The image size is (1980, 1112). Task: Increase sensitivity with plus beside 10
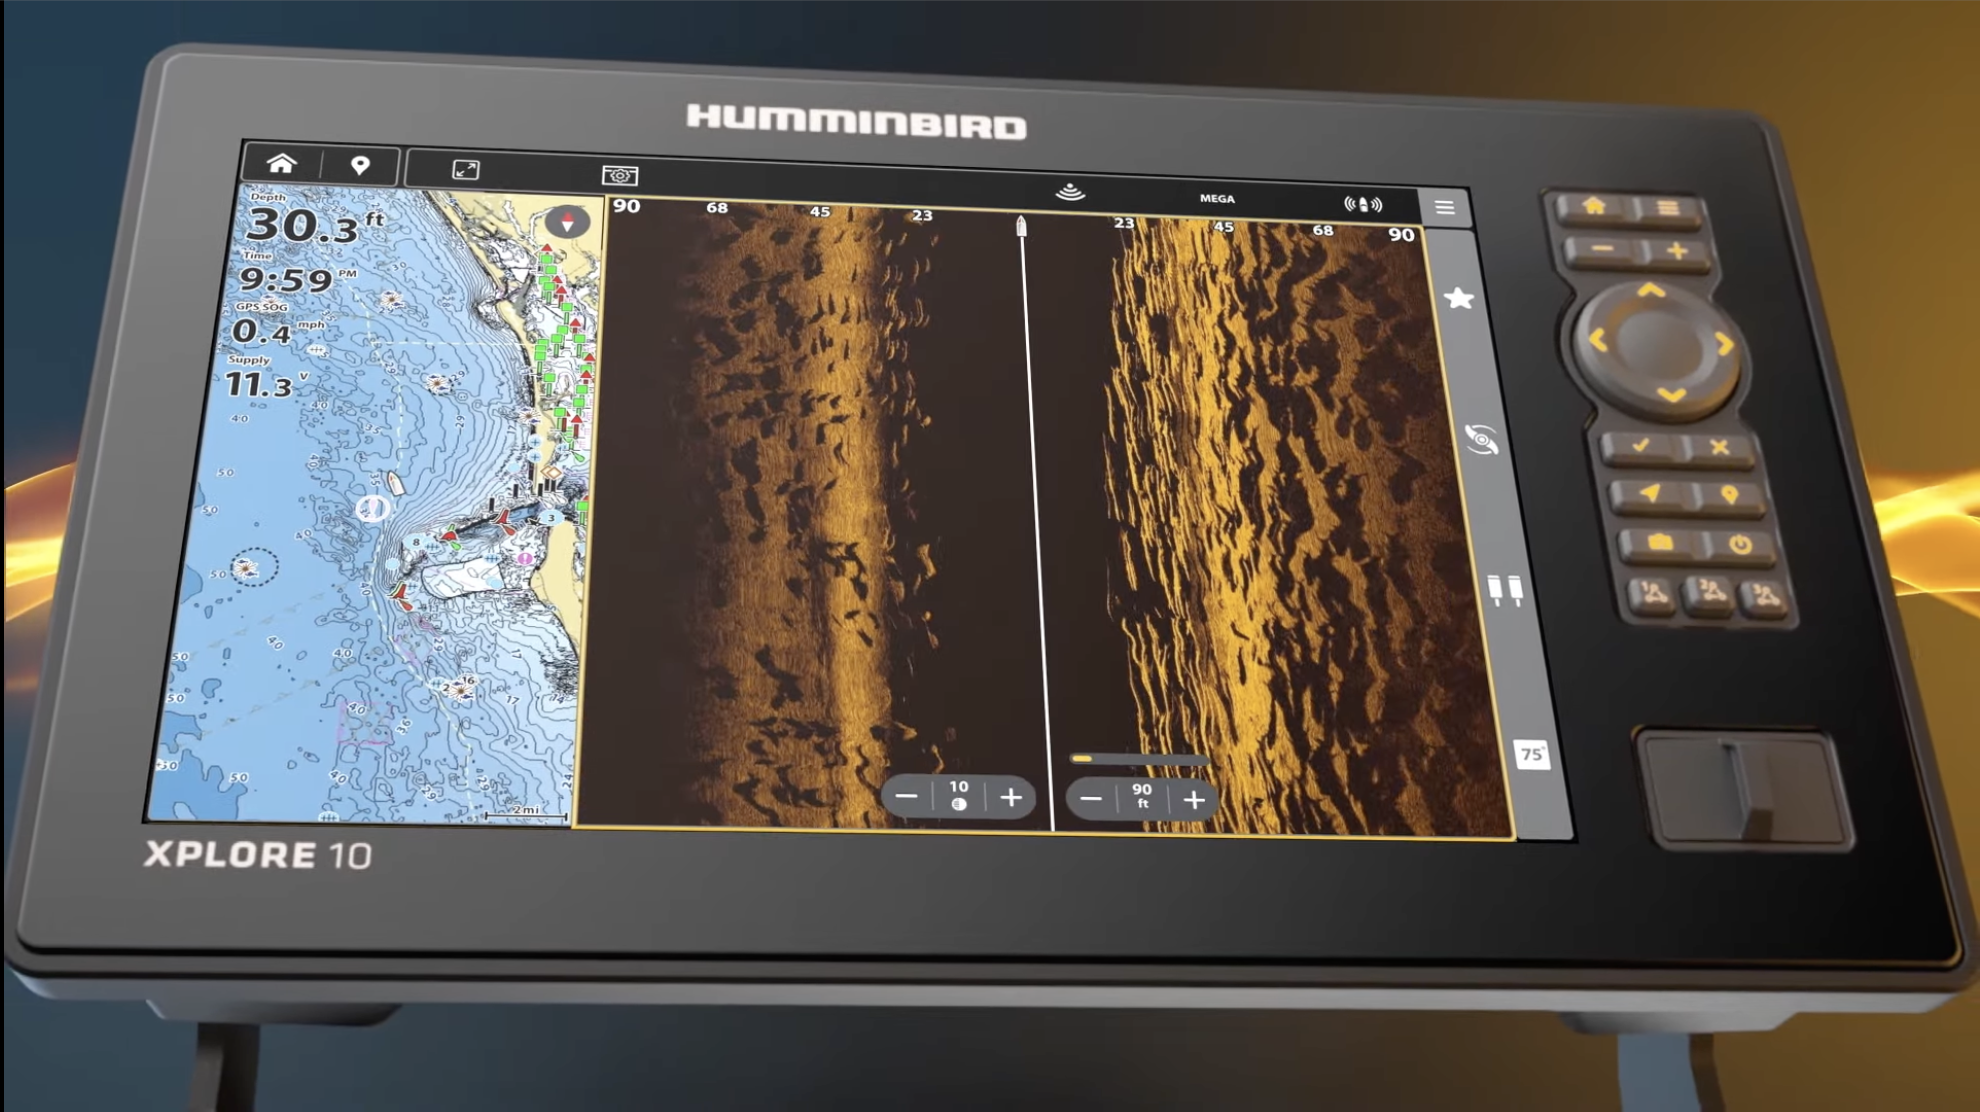click(x=1011, y=797)
